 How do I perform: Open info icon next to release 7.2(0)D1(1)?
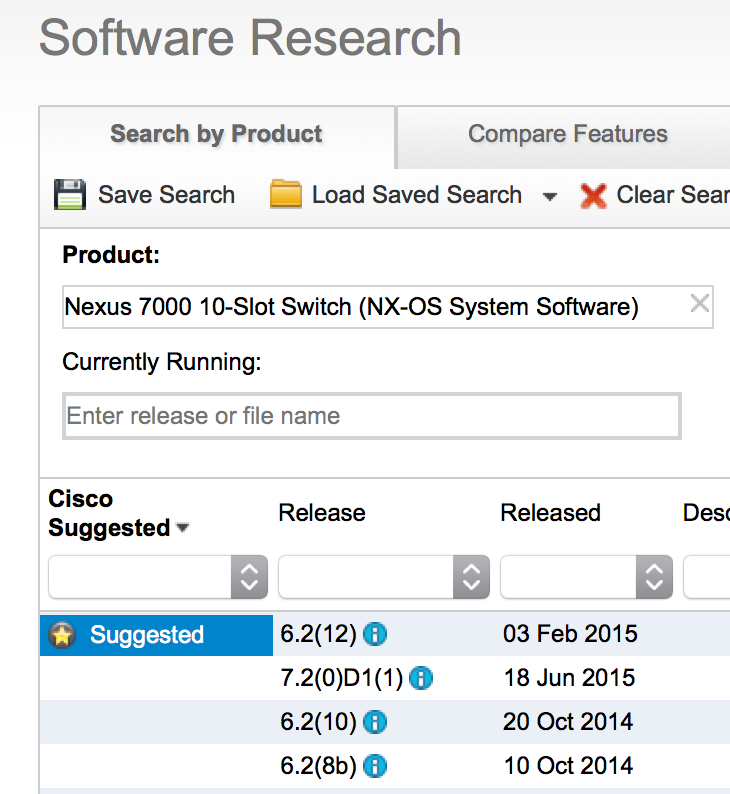click(x=421, y=678)
